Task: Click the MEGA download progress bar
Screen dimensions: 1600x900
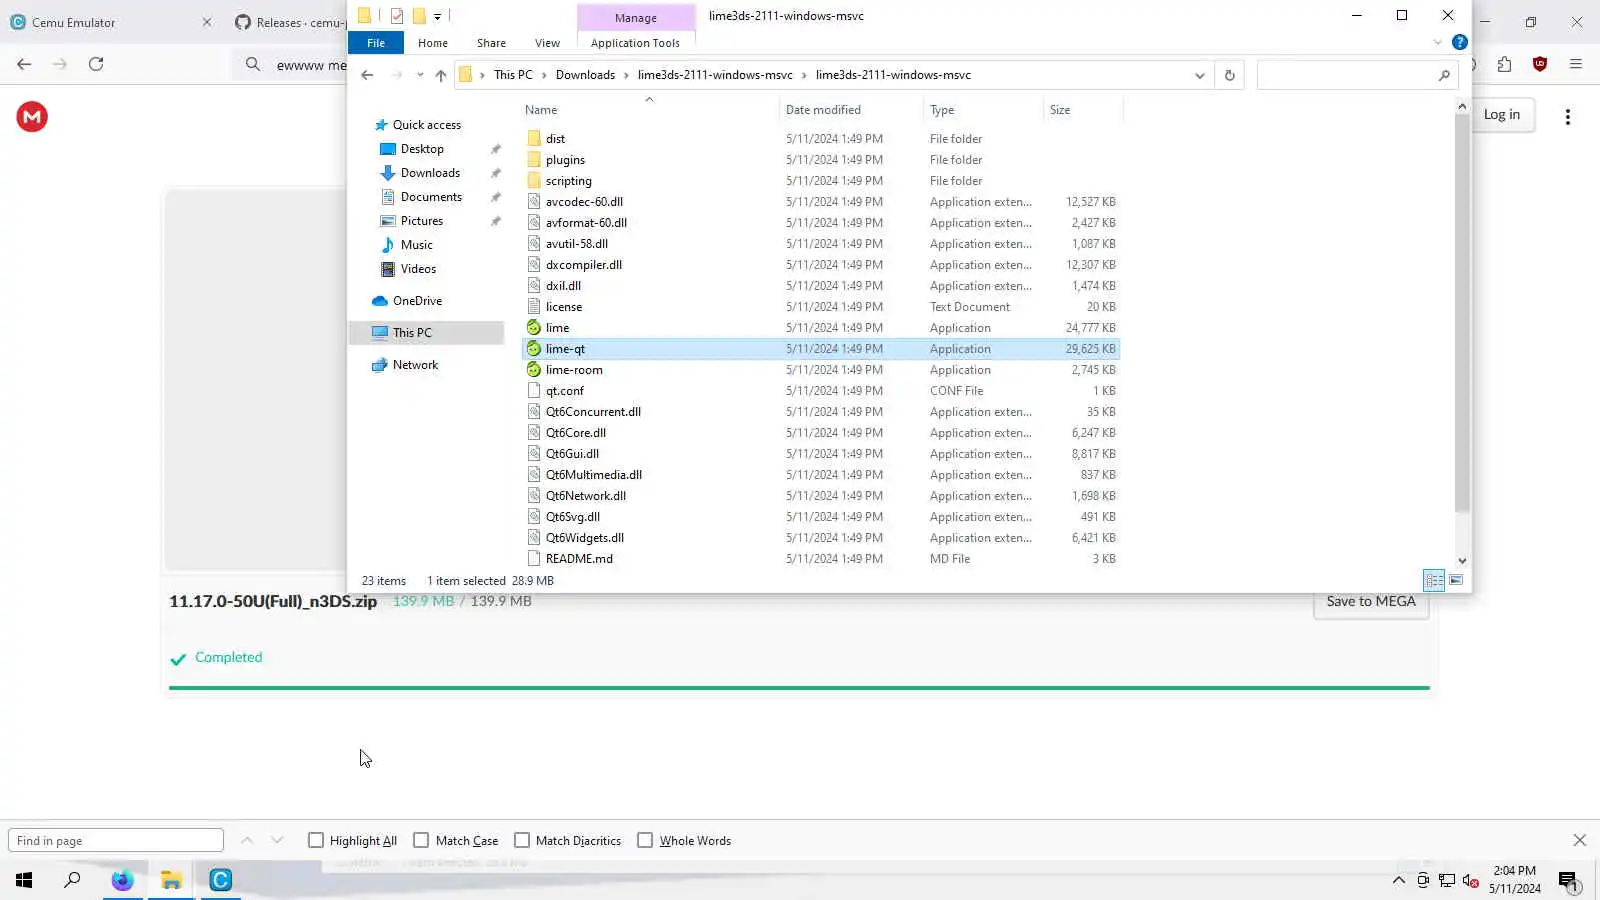Action: [x=799, y=688]
